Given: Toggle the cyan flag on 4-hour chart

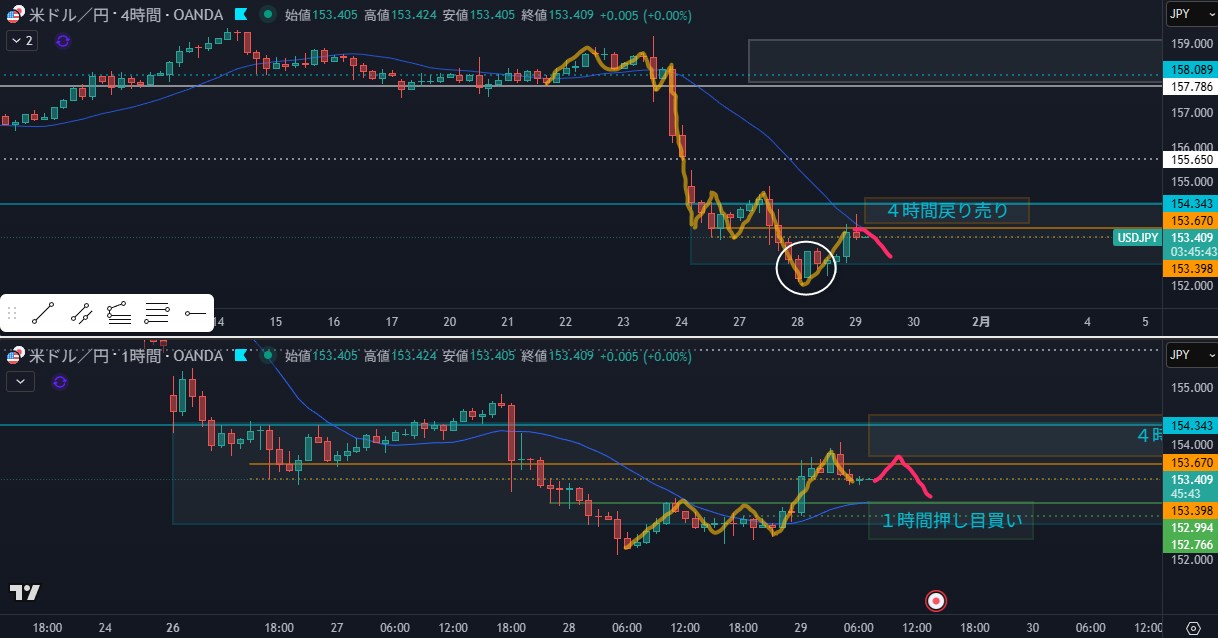Looking at the screenshot, I should click(240, 15).
